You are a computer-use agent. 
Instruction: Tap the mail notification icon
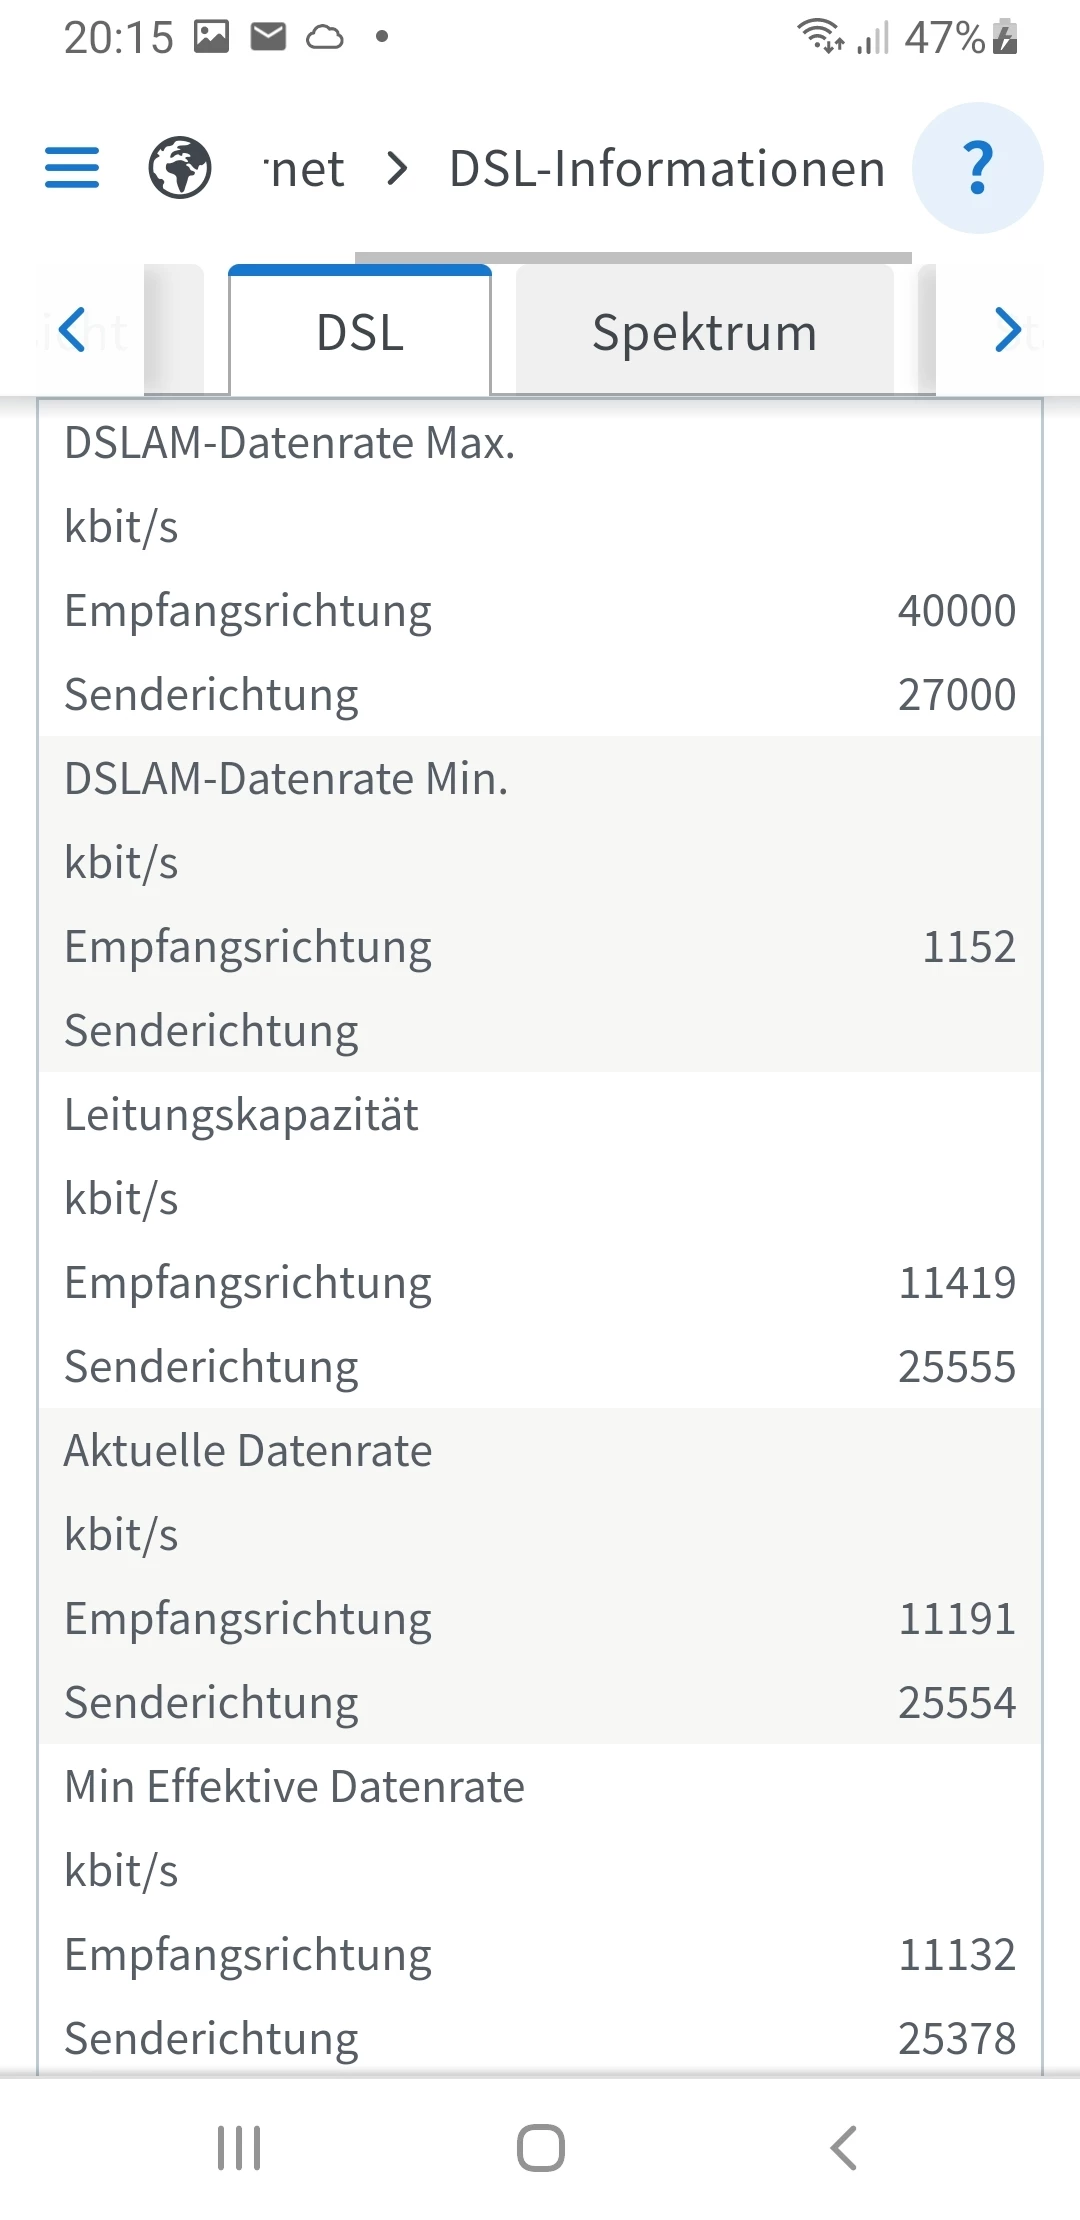268,37
